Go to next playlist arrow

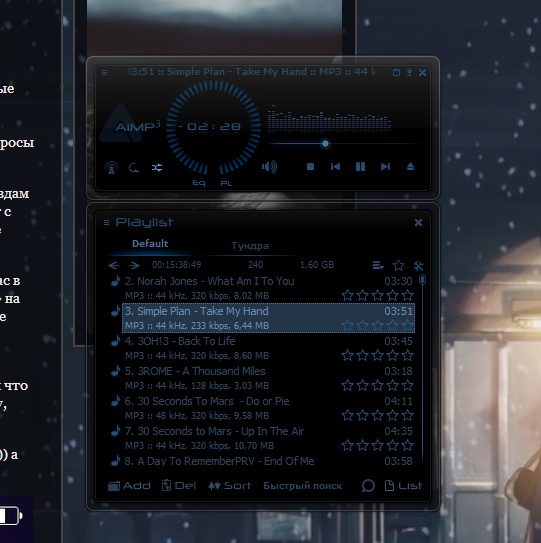[134, 265]
